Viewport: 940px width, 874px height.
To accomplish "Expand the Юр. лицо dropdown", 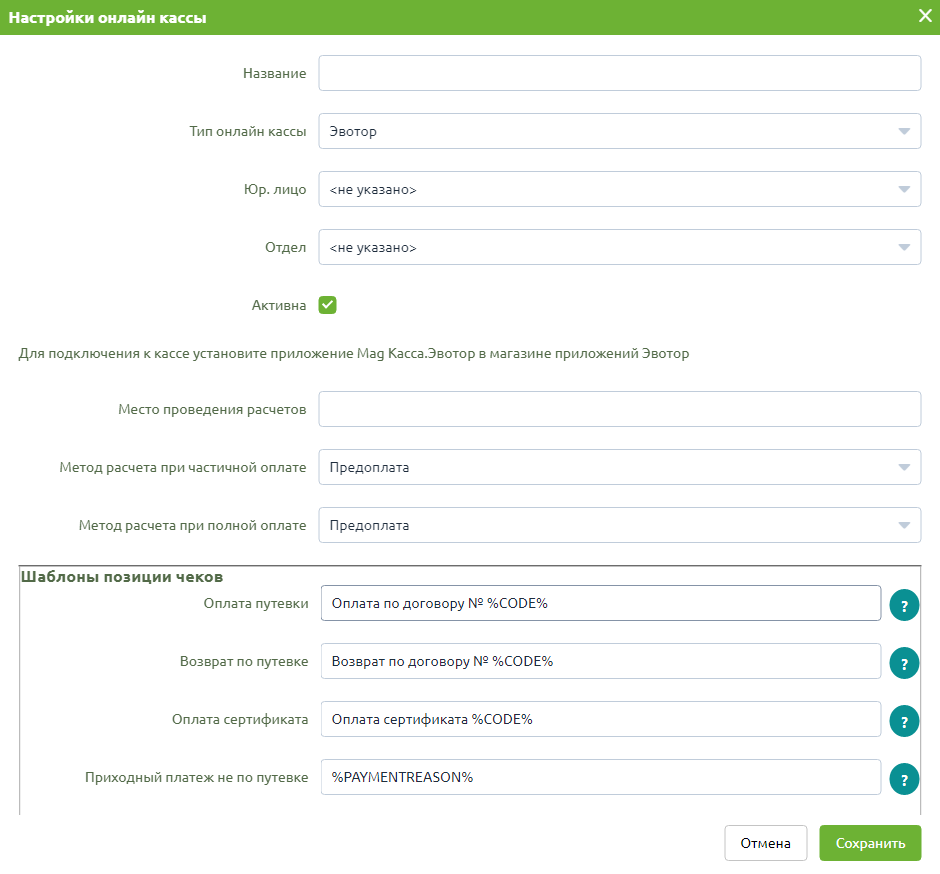I will (619, 189).
